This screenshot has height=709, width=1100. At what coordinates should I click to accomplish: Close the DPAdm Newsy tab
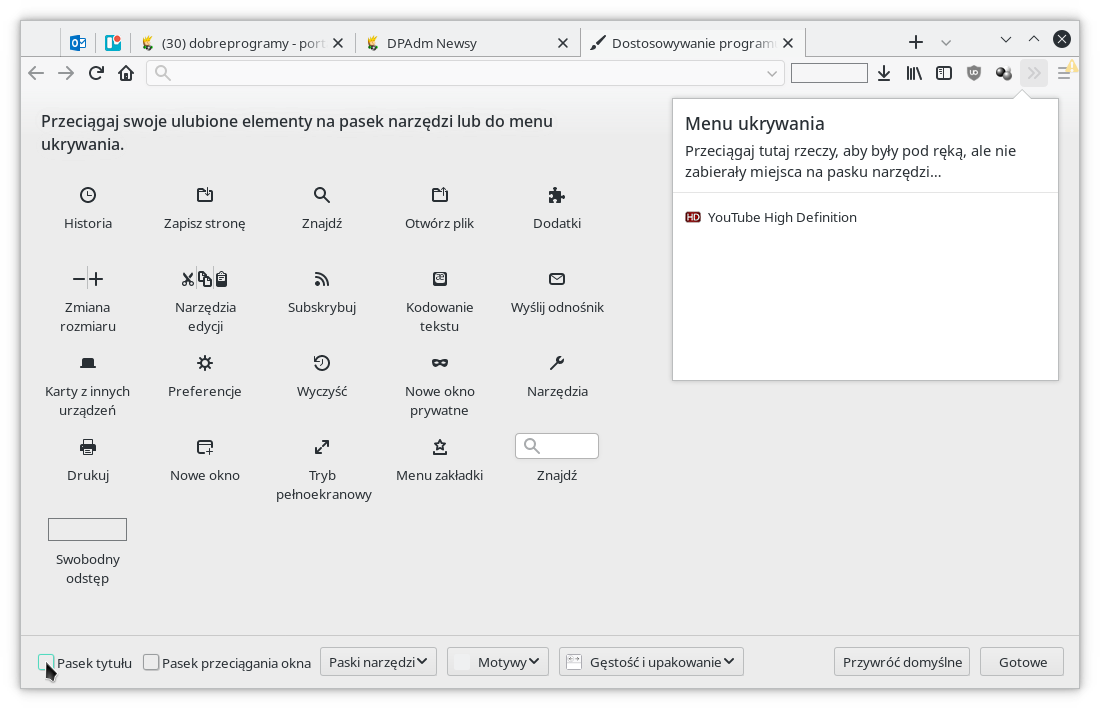[x=563, y=43]
